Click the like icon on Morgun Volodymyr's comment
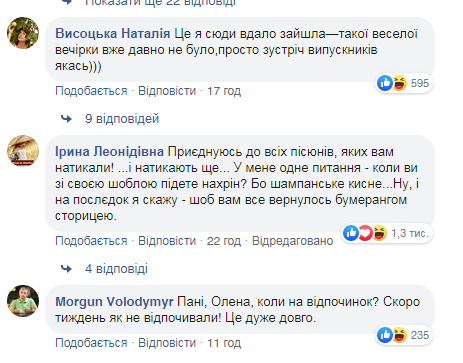 pos(385,335)
